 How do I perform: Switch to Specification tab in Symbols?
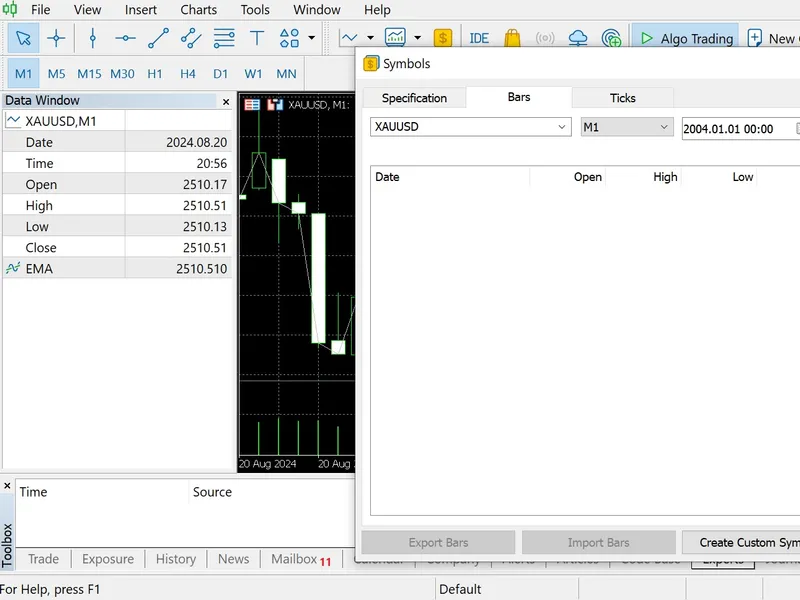coord(414,98)
